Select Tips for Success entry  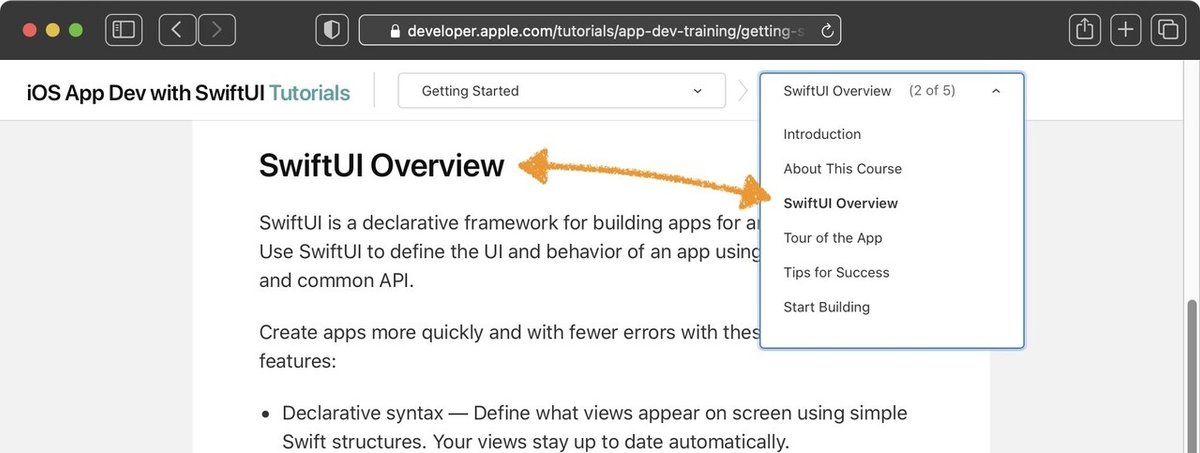coord(836,272)
